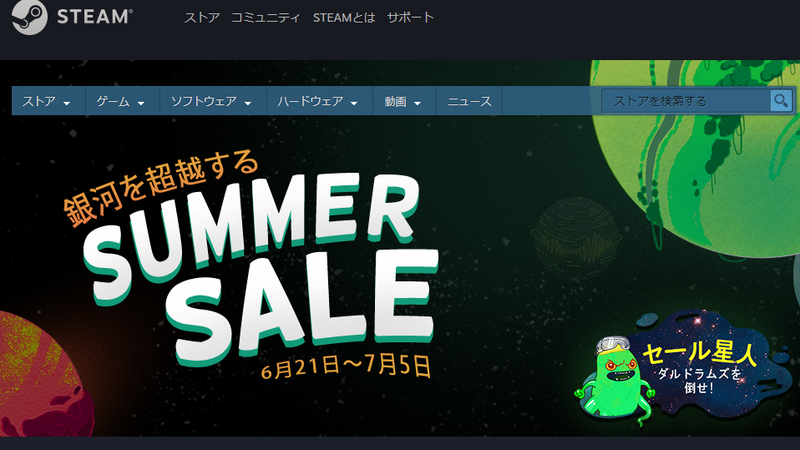Expand the ソフトウェア dropdown menu
Image resolution: width=800 pixels, height=450 pixels.
click(x=212, y=101)
